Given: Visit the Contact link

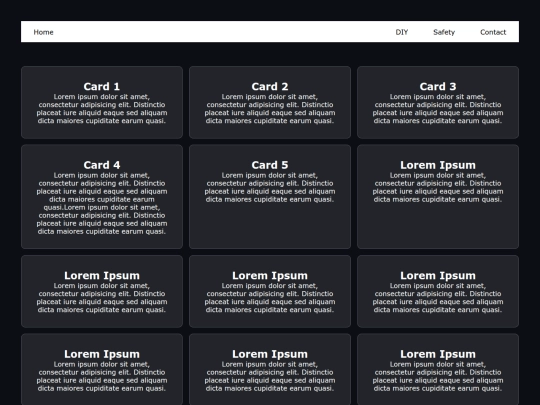Looking at the screenshot, I should click(493, 32).
